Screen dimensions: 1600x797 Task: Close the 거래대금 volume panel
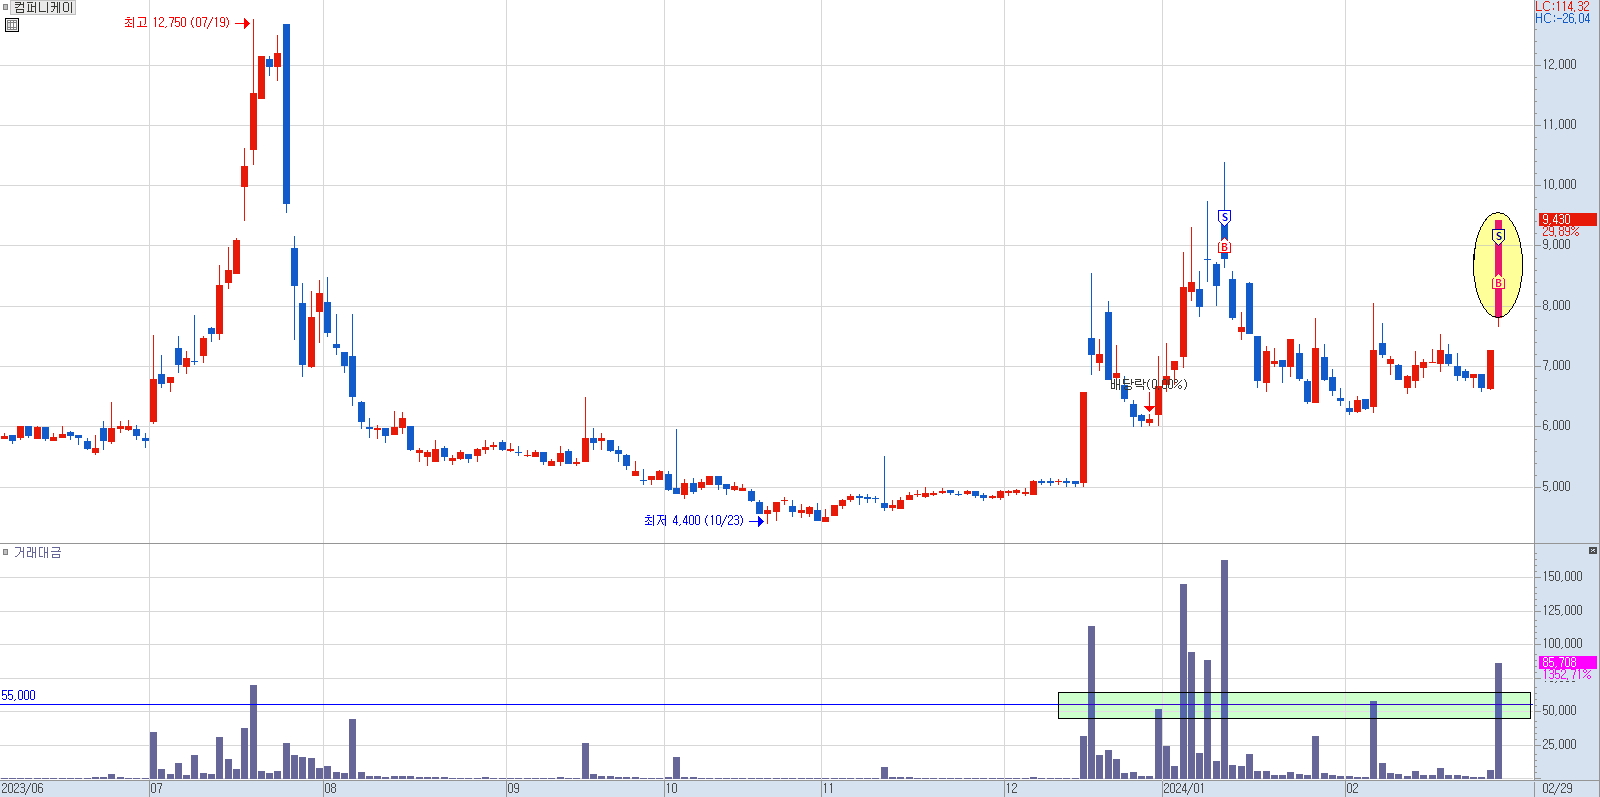click(1593, 551)
